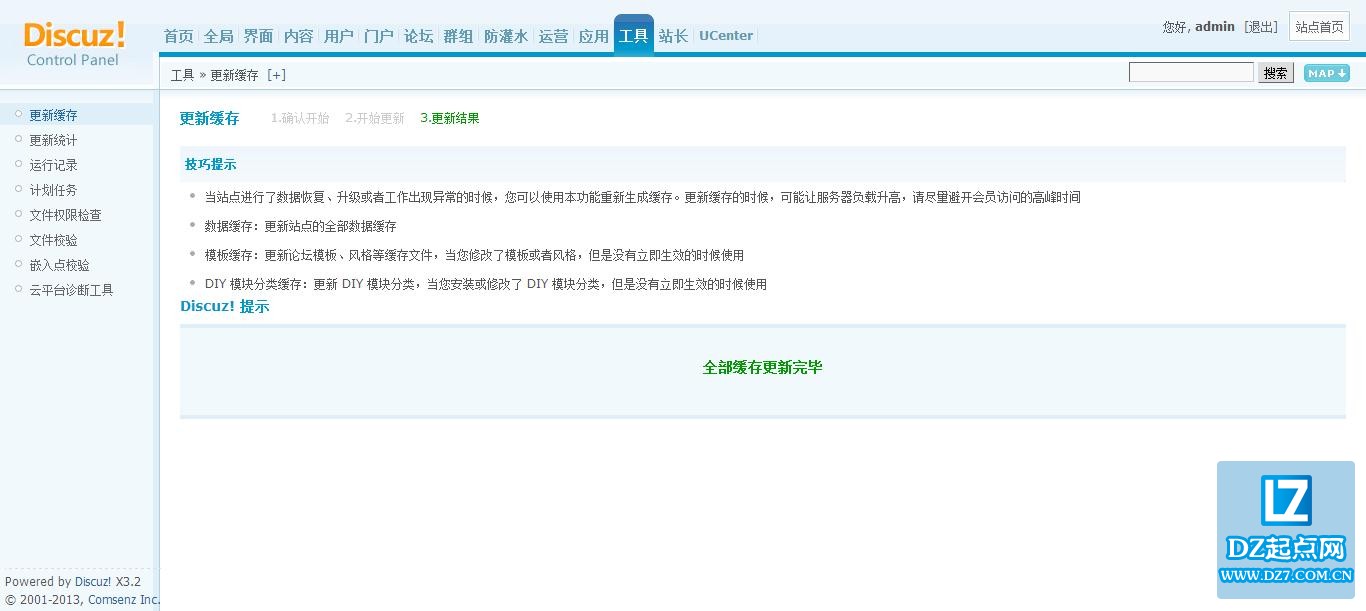1366x611 pixels.
Task: Click the 退出 logout link
Action: click(1261, 27)
